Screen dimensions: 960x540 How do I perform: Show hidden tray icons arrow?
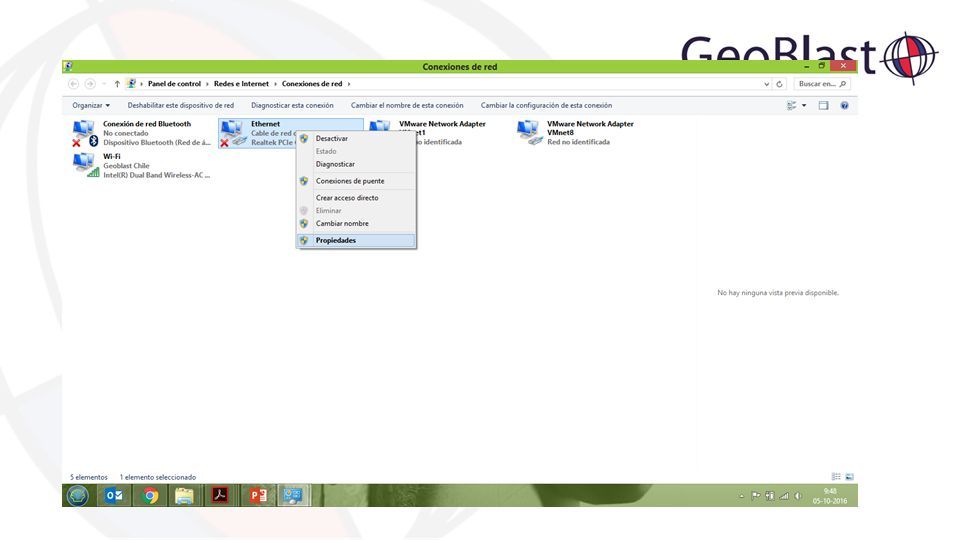(x=741, y=496)
